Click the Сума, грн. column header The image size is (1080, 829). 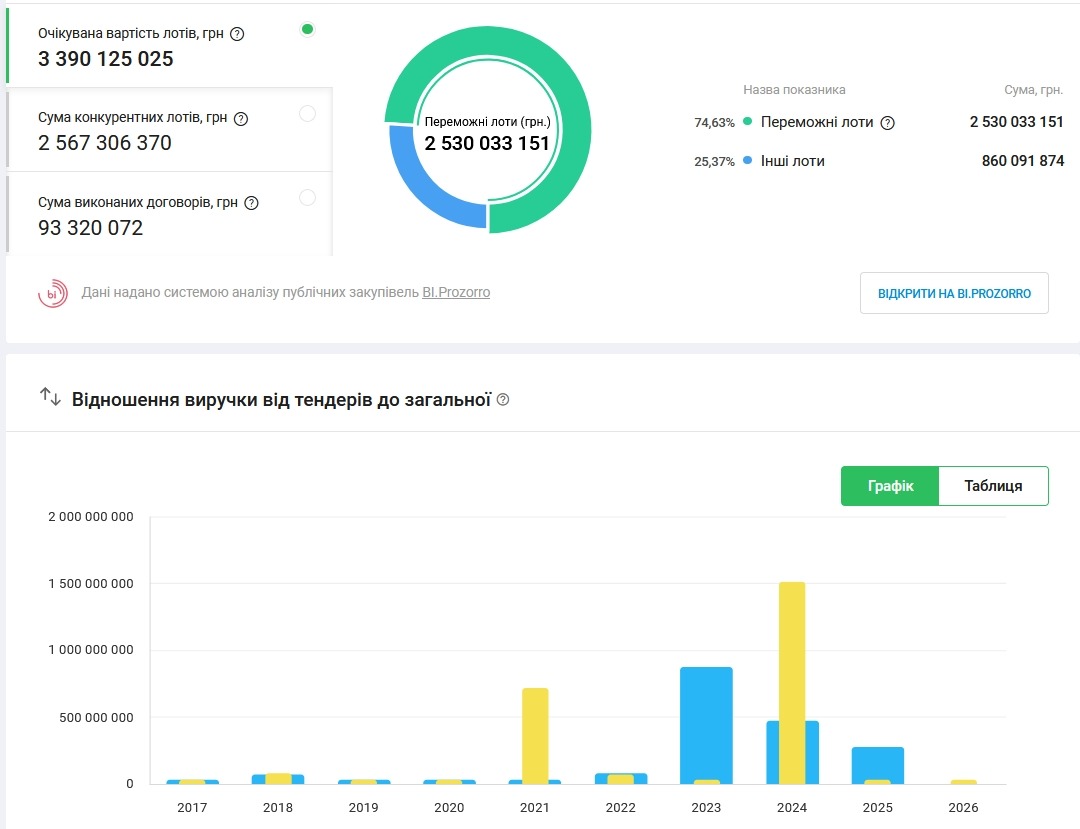click(1033, 90)
